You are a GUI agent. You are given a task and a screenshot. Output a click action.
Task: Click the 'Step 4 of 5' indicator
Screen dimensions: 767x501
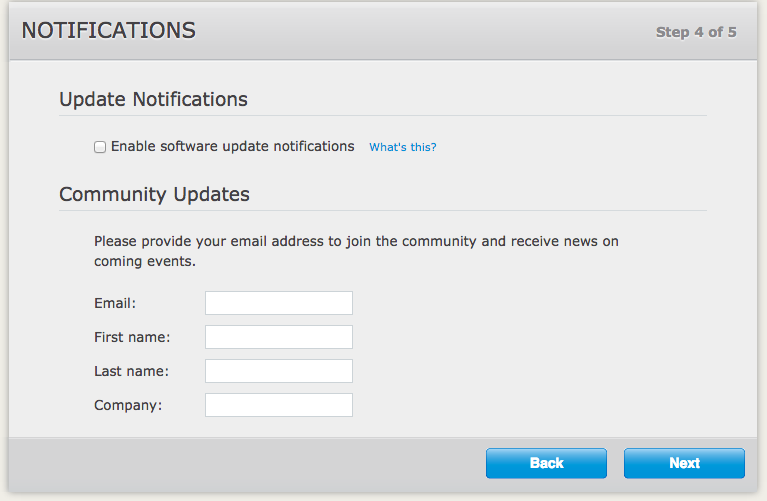(696, 32)
